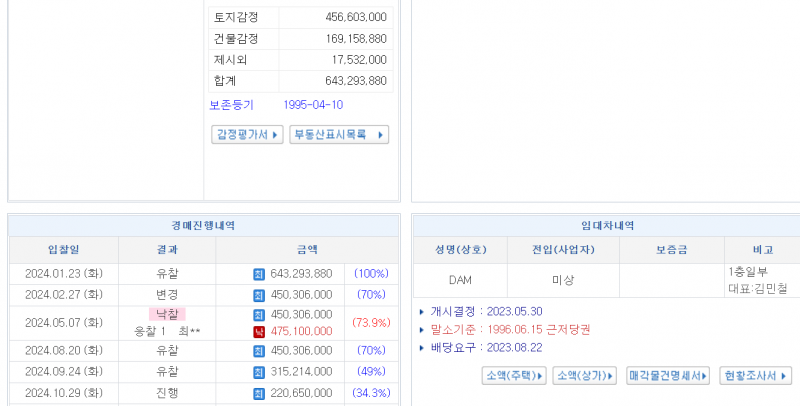Click the 최 icon beside 315,214,000
This screenshot has height=406, width=800.
[259, 372]
